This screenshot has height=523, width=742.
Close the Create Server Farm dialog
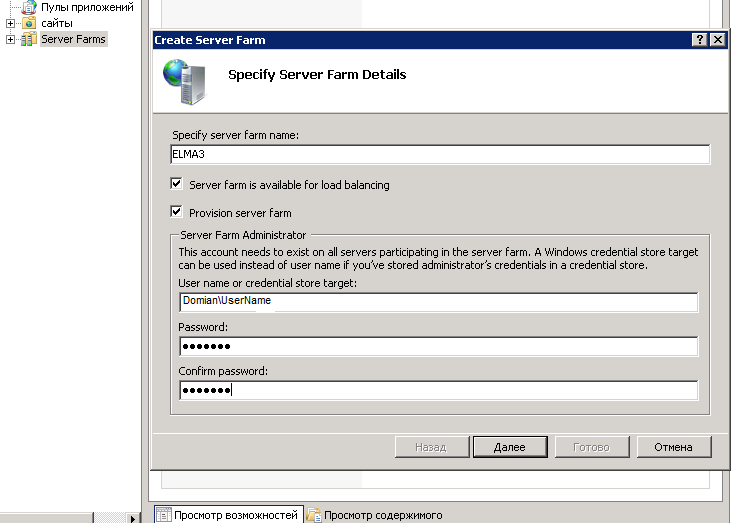(x=717, y=40)
